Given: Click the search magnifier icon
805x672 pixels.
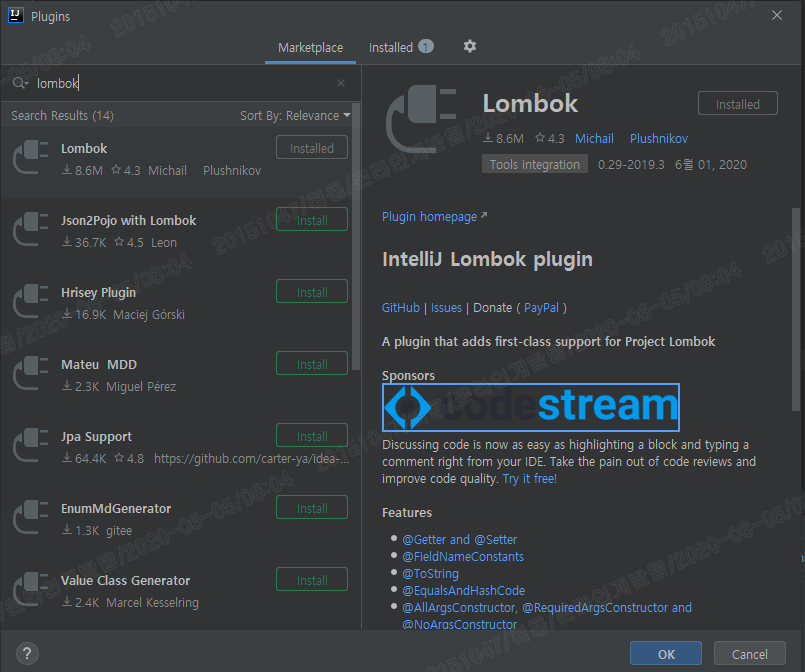Looking at the screenshot, I should pyautogui.click(x=19, y=83).
